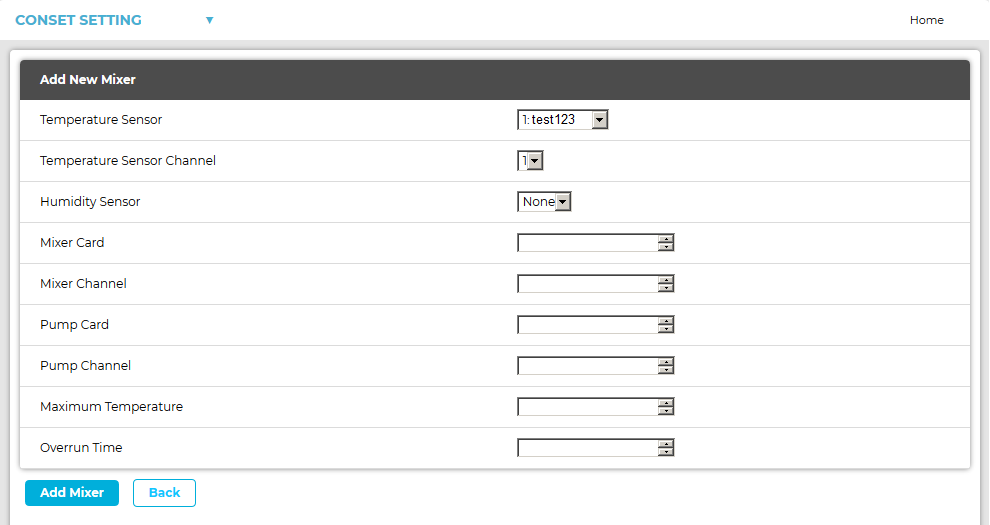Open the CONSET SETTING menu arrow

click(x=209, y=20)
